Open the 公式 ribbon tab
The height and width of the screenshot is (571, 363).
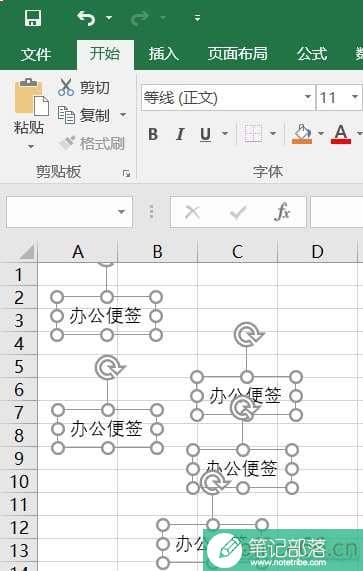[x=312, y=54]
